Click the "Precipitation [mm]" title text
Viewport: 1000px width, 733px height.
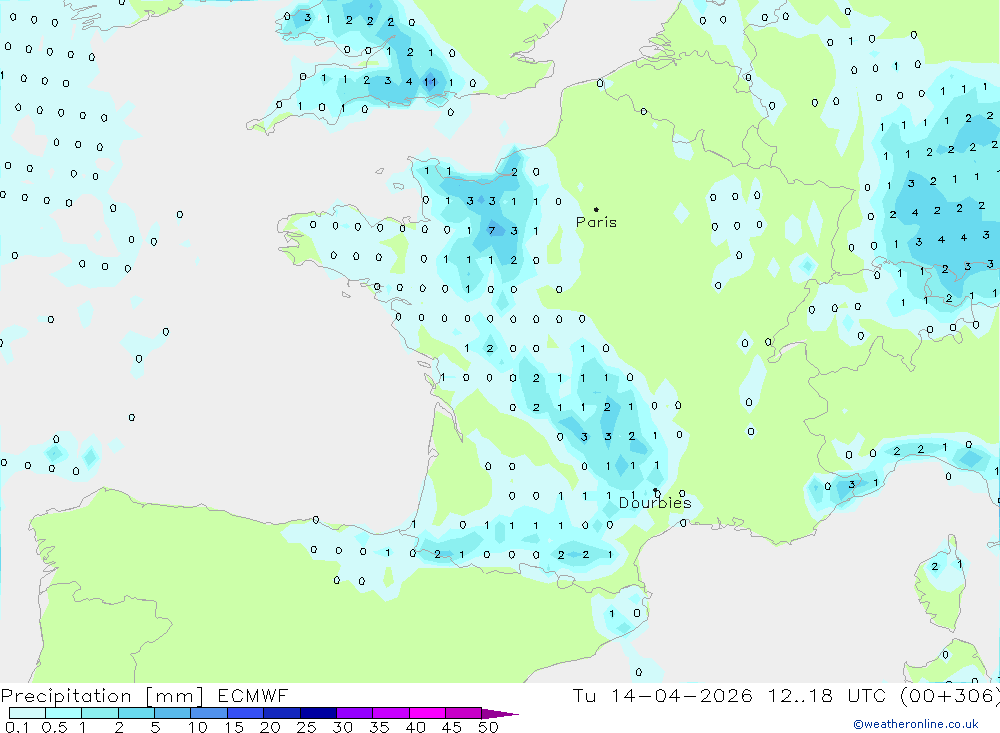pos(102,696)
